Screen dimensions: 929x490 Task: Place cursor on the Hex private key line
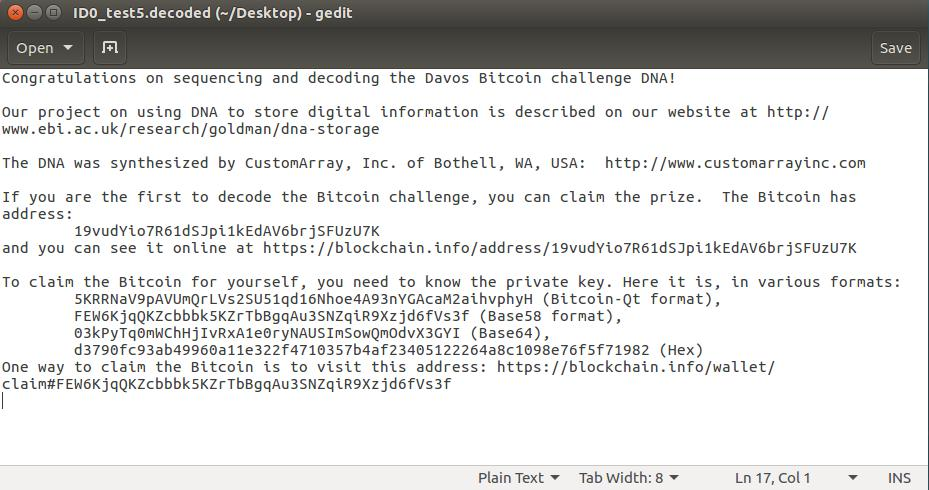click(x=389, y=350)
